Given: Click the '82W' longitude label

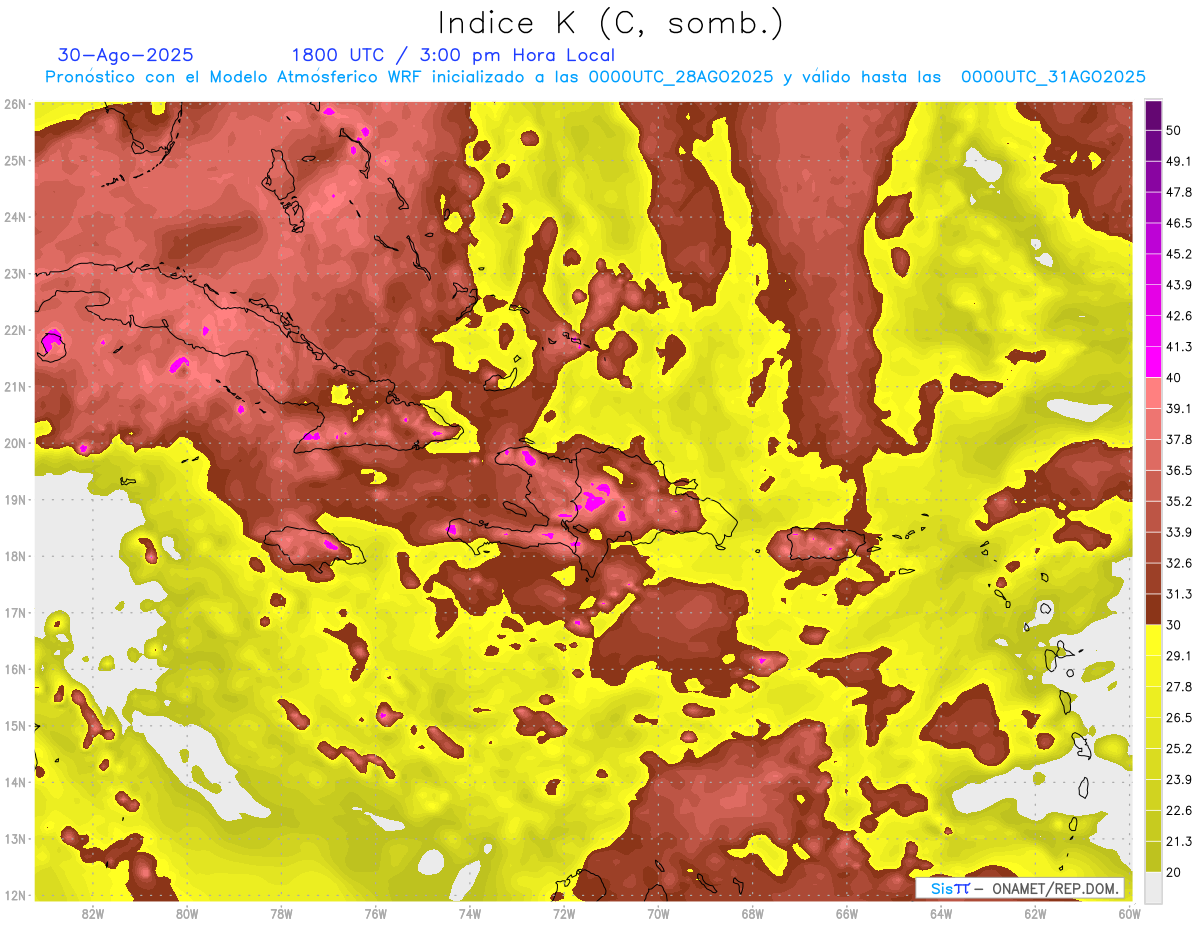Looking at the screenshot, I should click(x=92, y=913).
